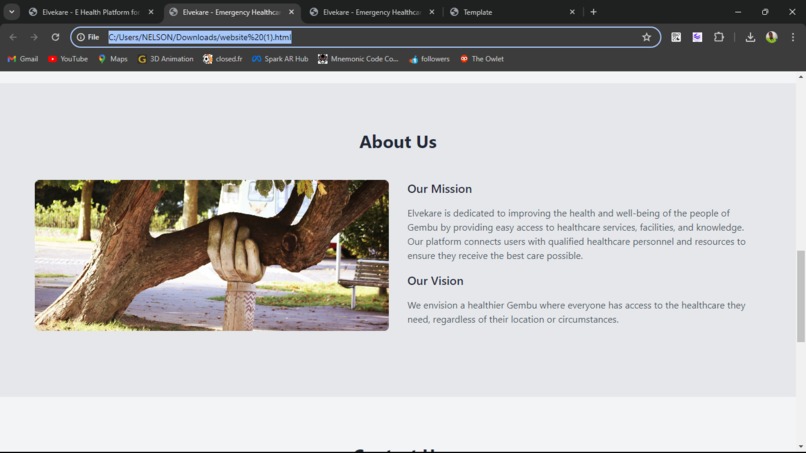This screenshot has width=806, height=453.
Task: Select the active 'Elvekare - Emergency Healthcare' tab
Action: click(x=231, y=12)
